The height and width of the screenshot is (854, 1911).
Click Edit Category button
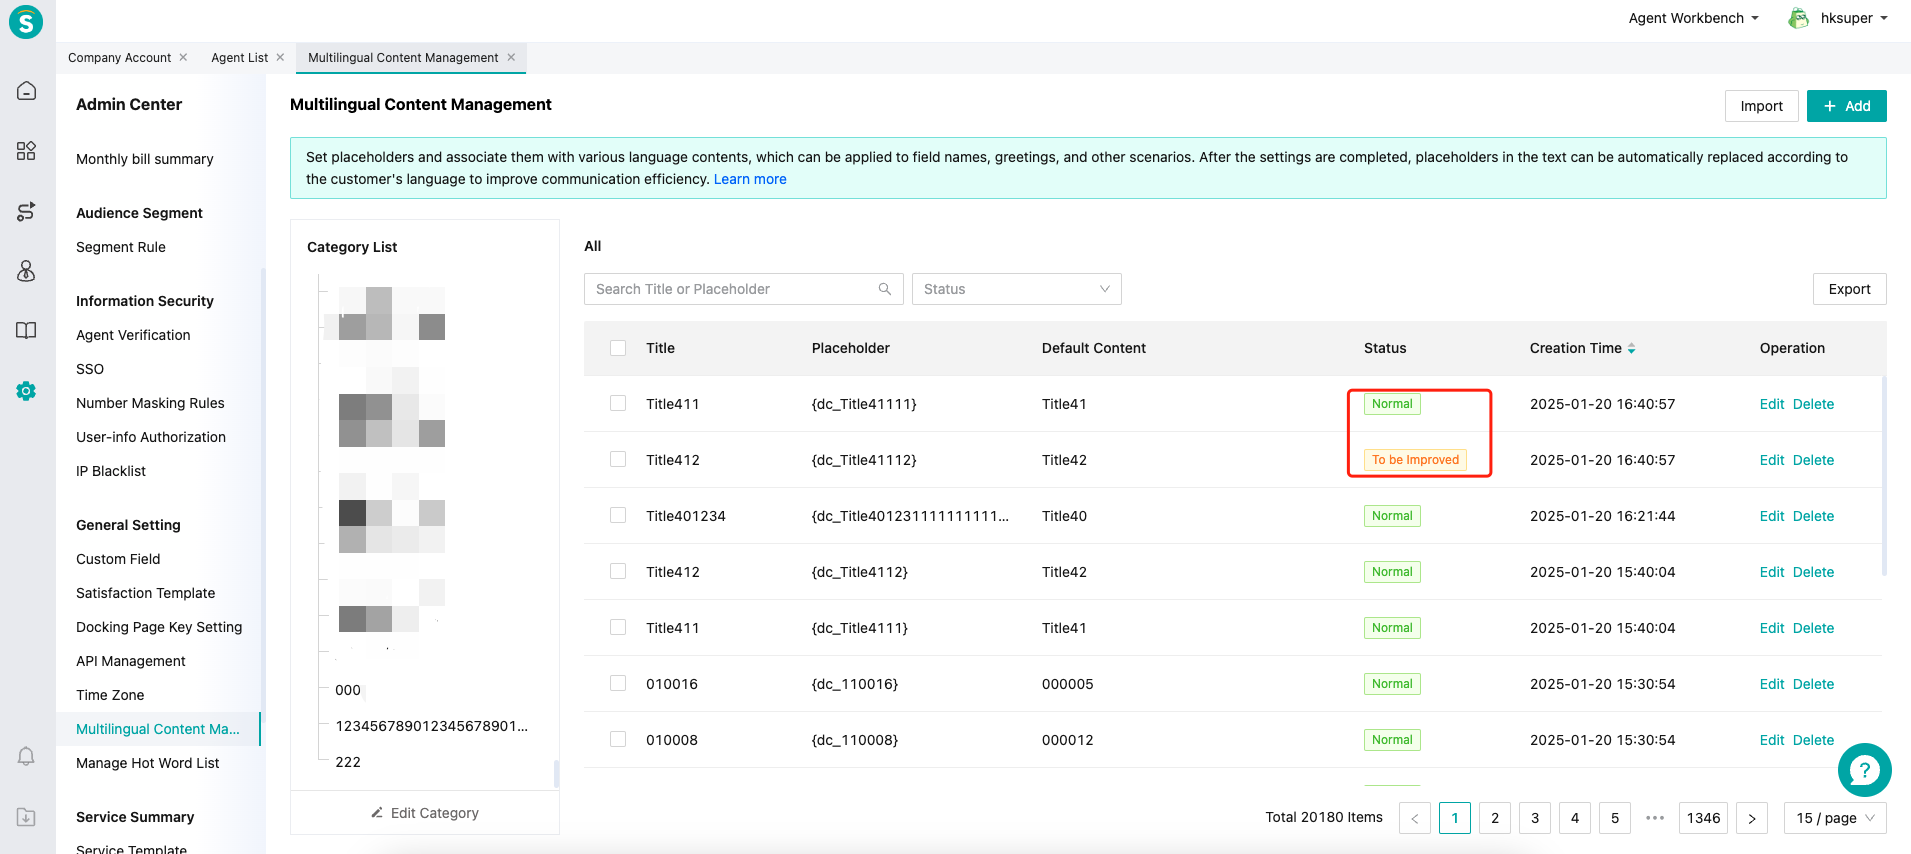(425, 813)
